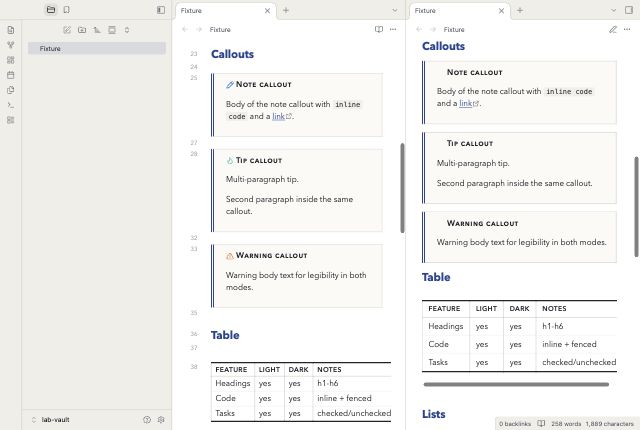Screen dimensions: 640x430
Task: Create new canvas from the ribbon
Action: point(11,60)
